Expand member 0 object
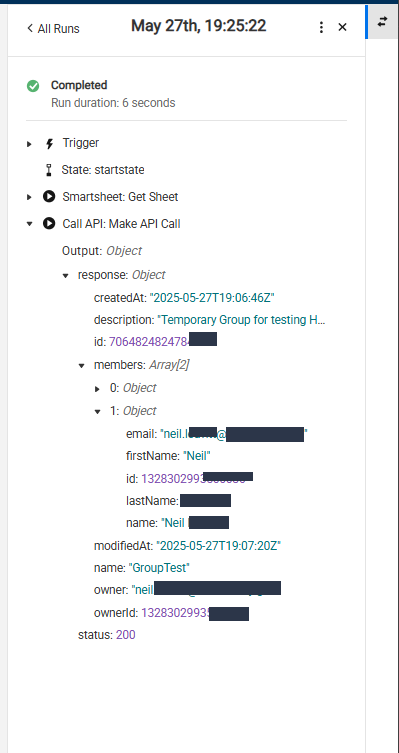 (97, 389)
